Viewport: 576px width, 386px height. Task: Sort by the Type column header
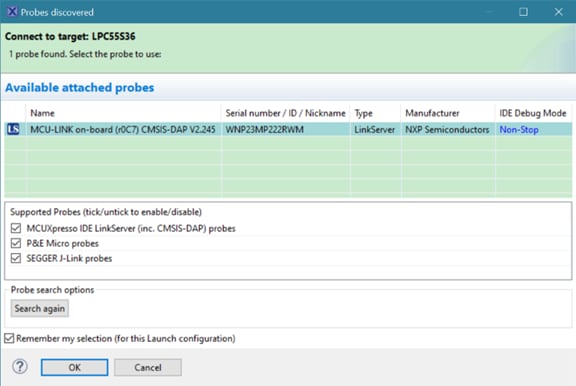(375, 113)
